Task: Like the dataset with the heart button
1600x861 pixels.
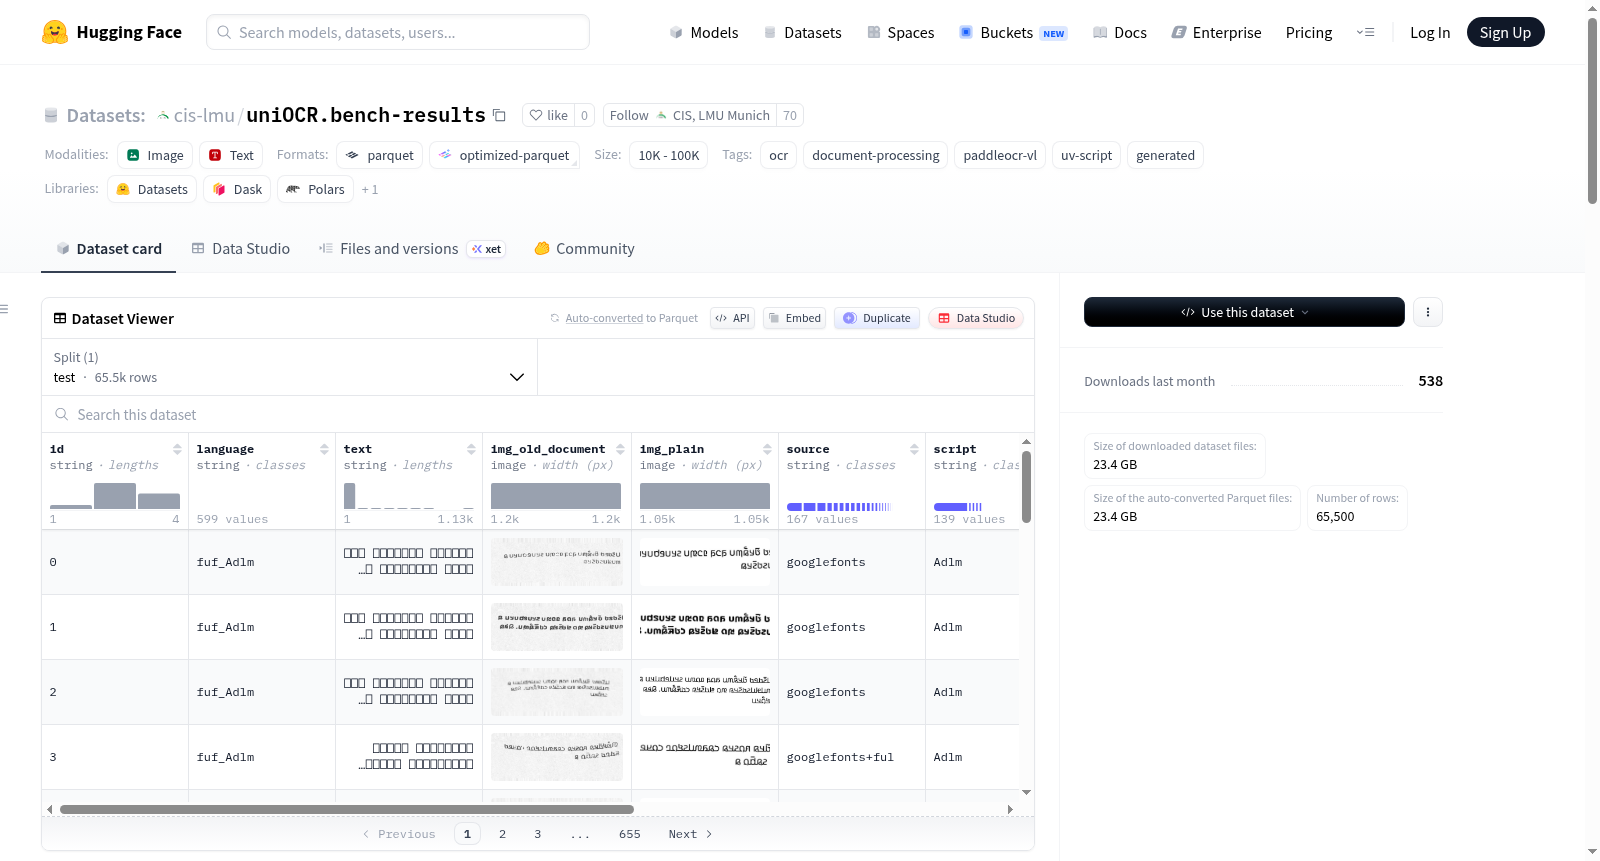Action: click(x=548, y=115)
